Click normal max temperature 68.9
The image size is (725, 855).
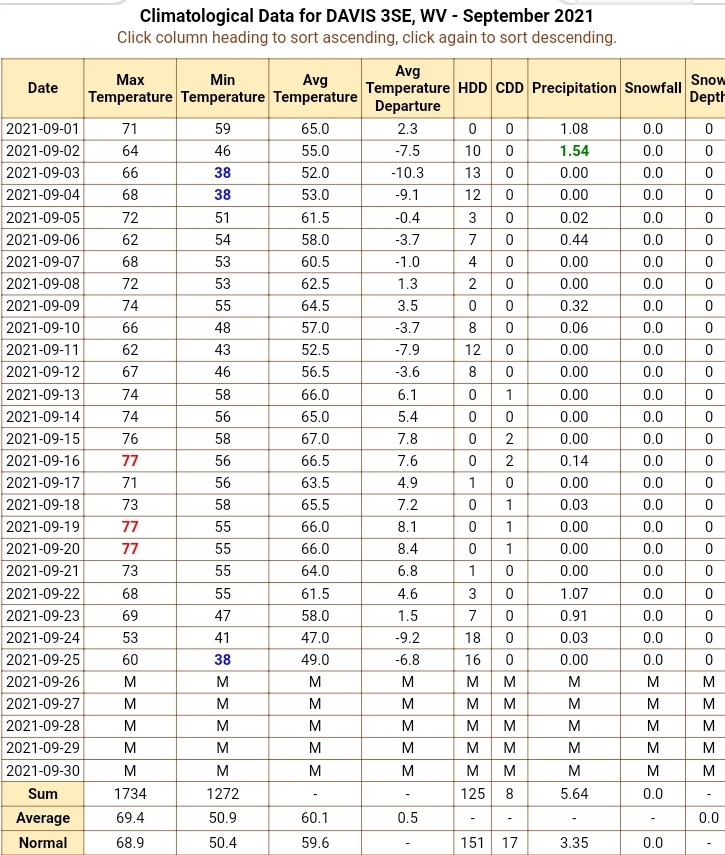click(130, 843)
